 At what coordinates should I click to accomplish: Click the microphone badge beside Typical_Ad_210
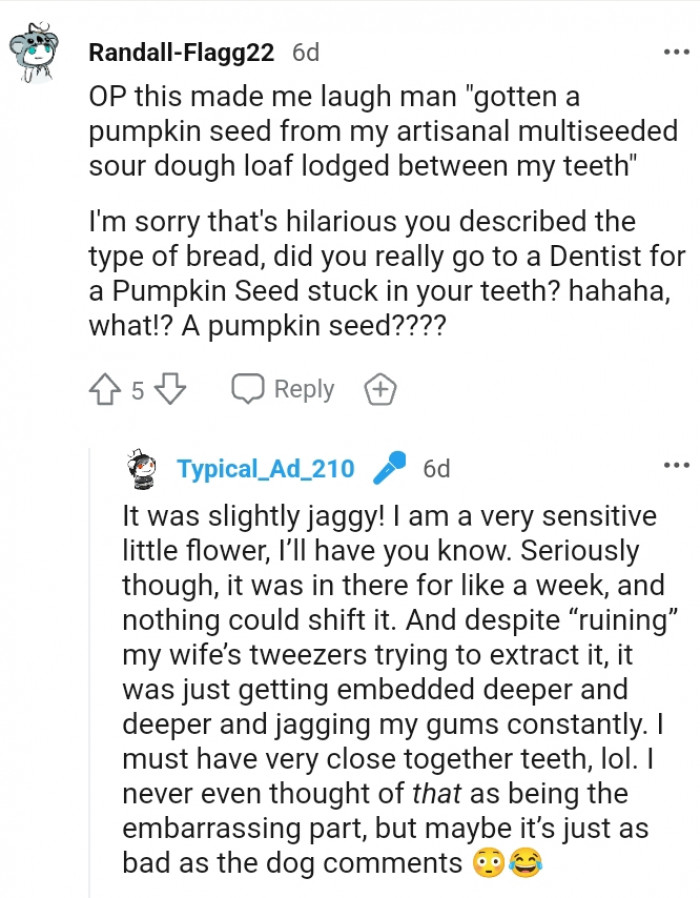click(x=389, y=466)
